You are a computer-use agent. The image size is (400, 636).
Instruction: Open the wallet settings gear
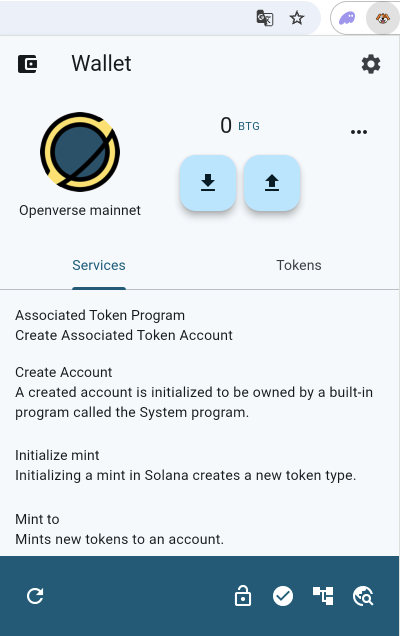371,64
